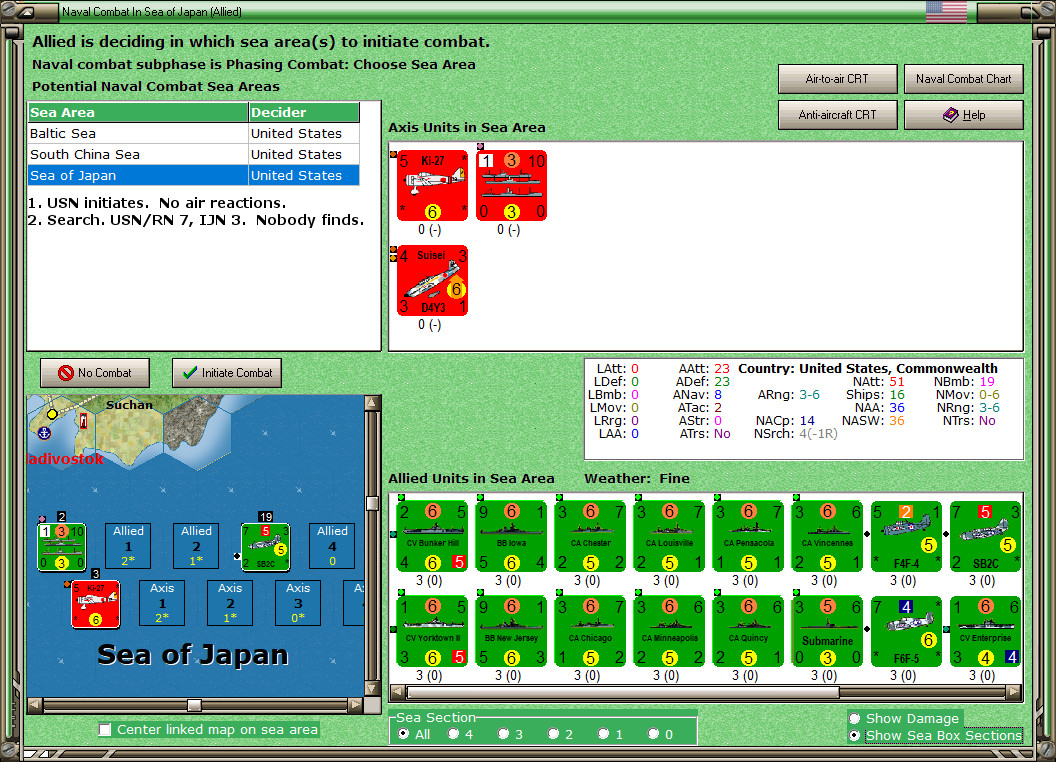Select the F4F-4 aircraft counter
The width and height of the screenshot is (1056, 762).
pyautogui.click(x=906, y=536)
